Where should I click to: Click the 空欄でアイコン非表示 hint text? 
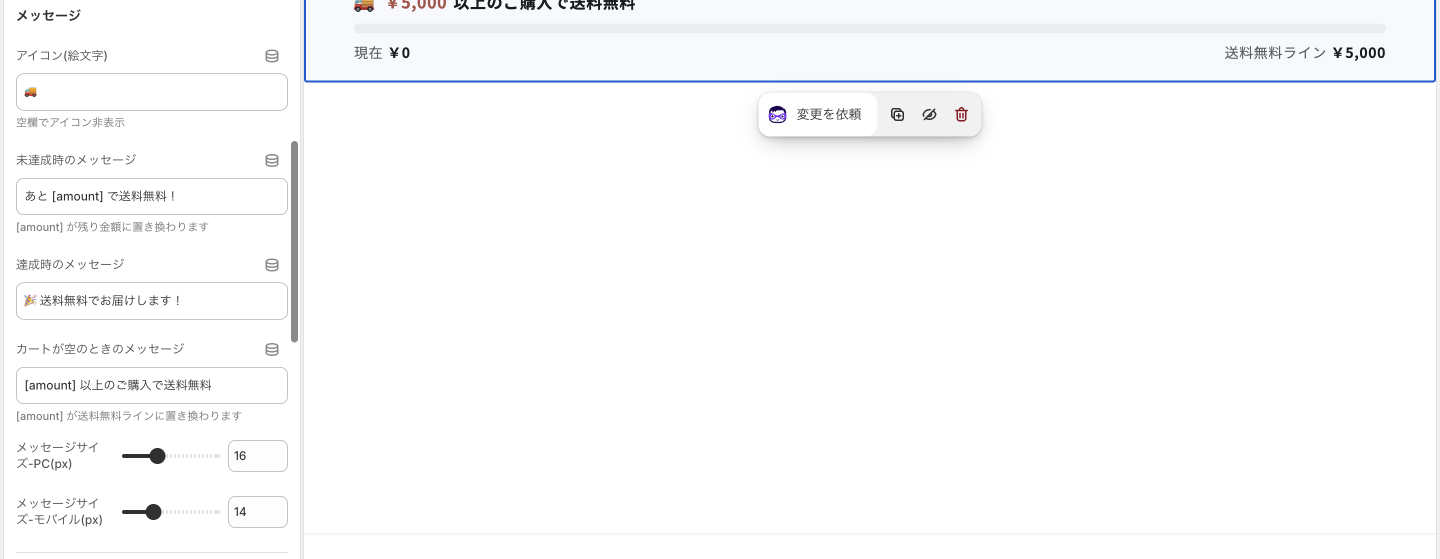(70, 122)
